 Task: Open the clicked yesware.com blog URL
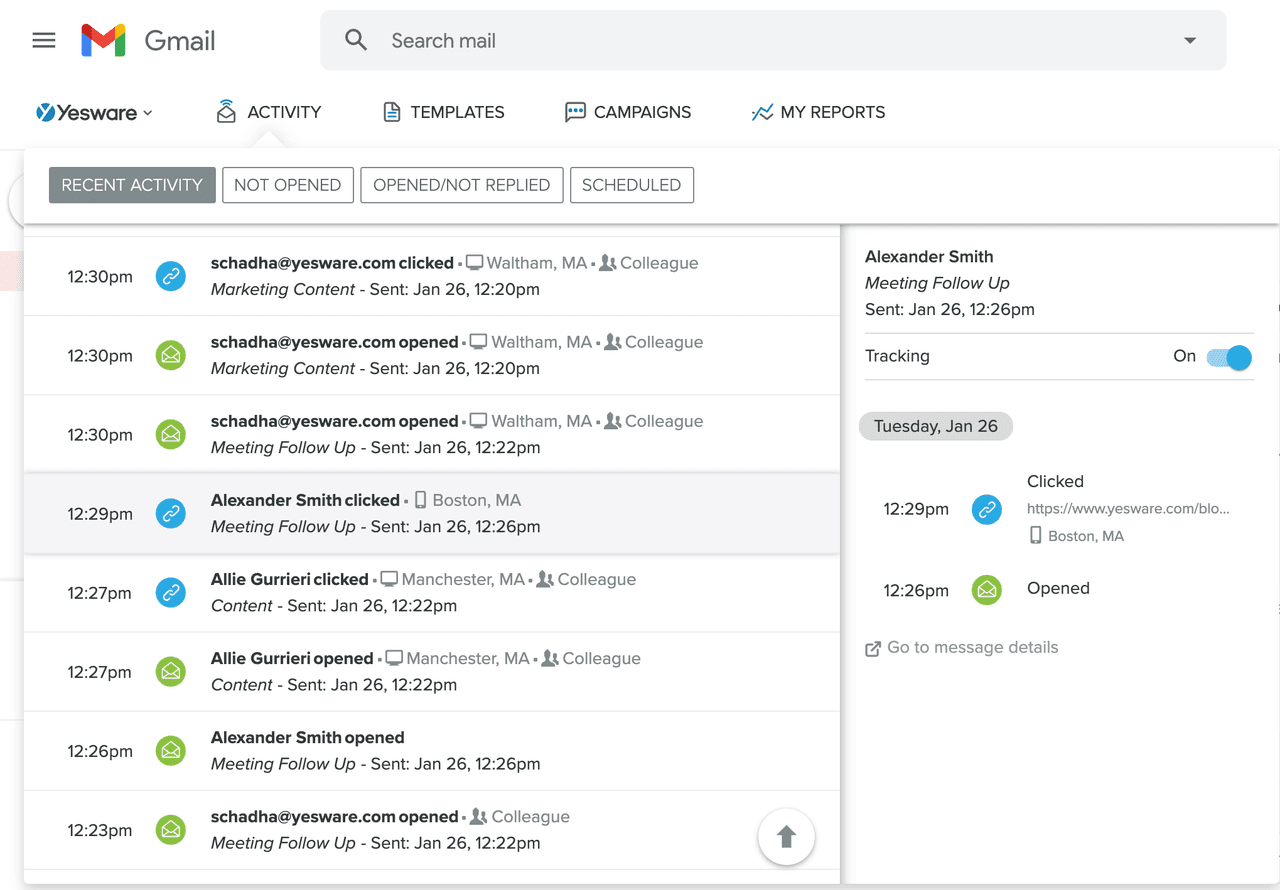pos(1127,509)
